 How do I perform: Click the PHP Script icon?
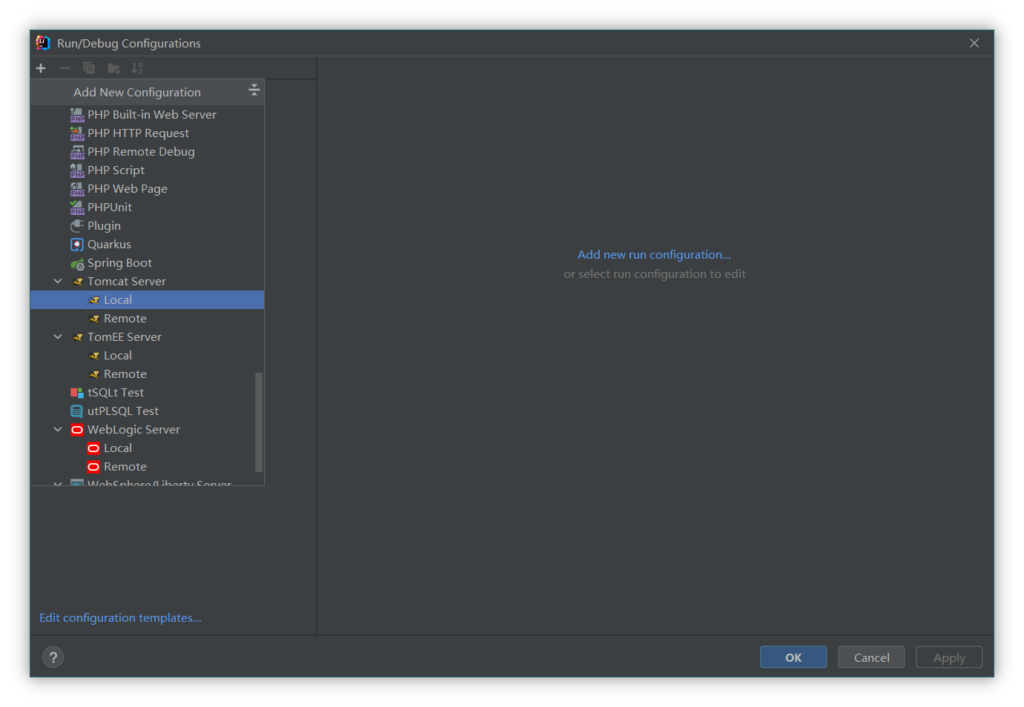click(77, 170)
